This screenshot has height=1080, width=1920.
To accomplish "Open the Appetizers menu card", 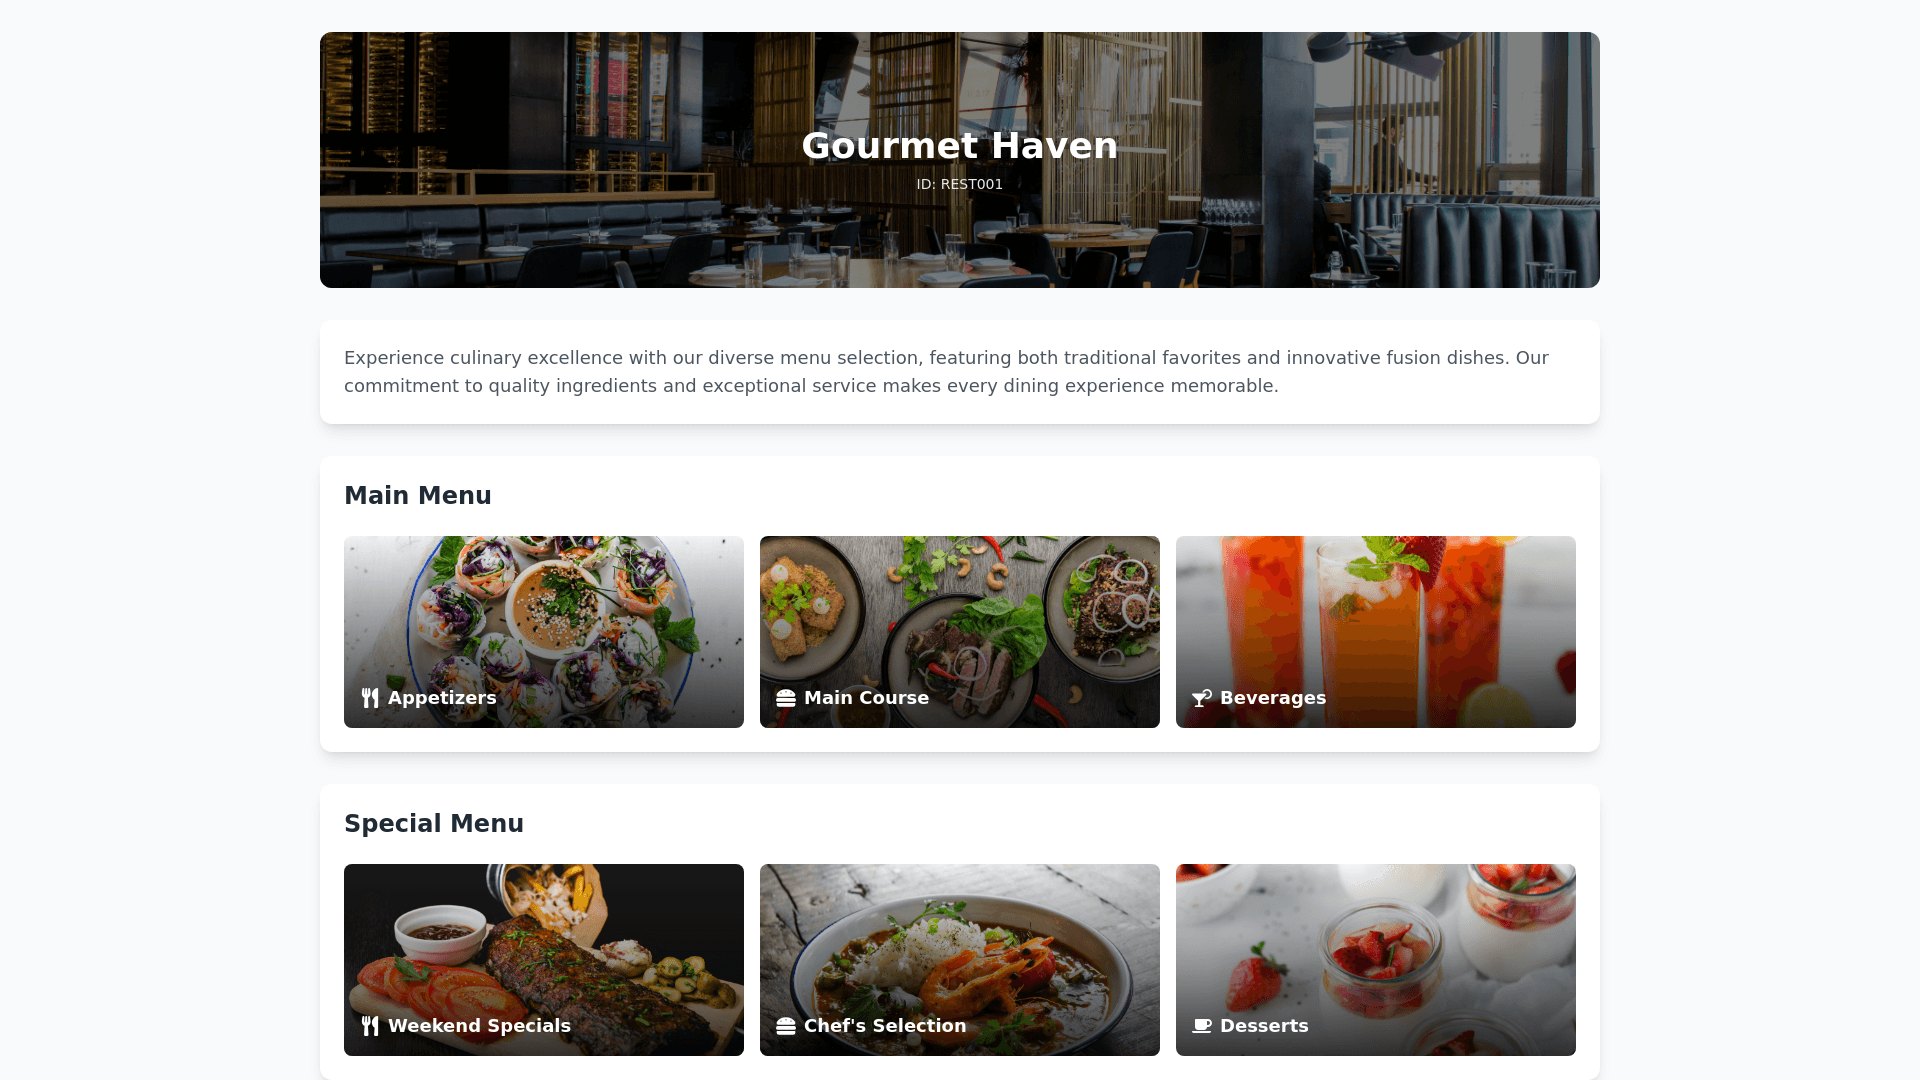I will click(x=544, y=632).
